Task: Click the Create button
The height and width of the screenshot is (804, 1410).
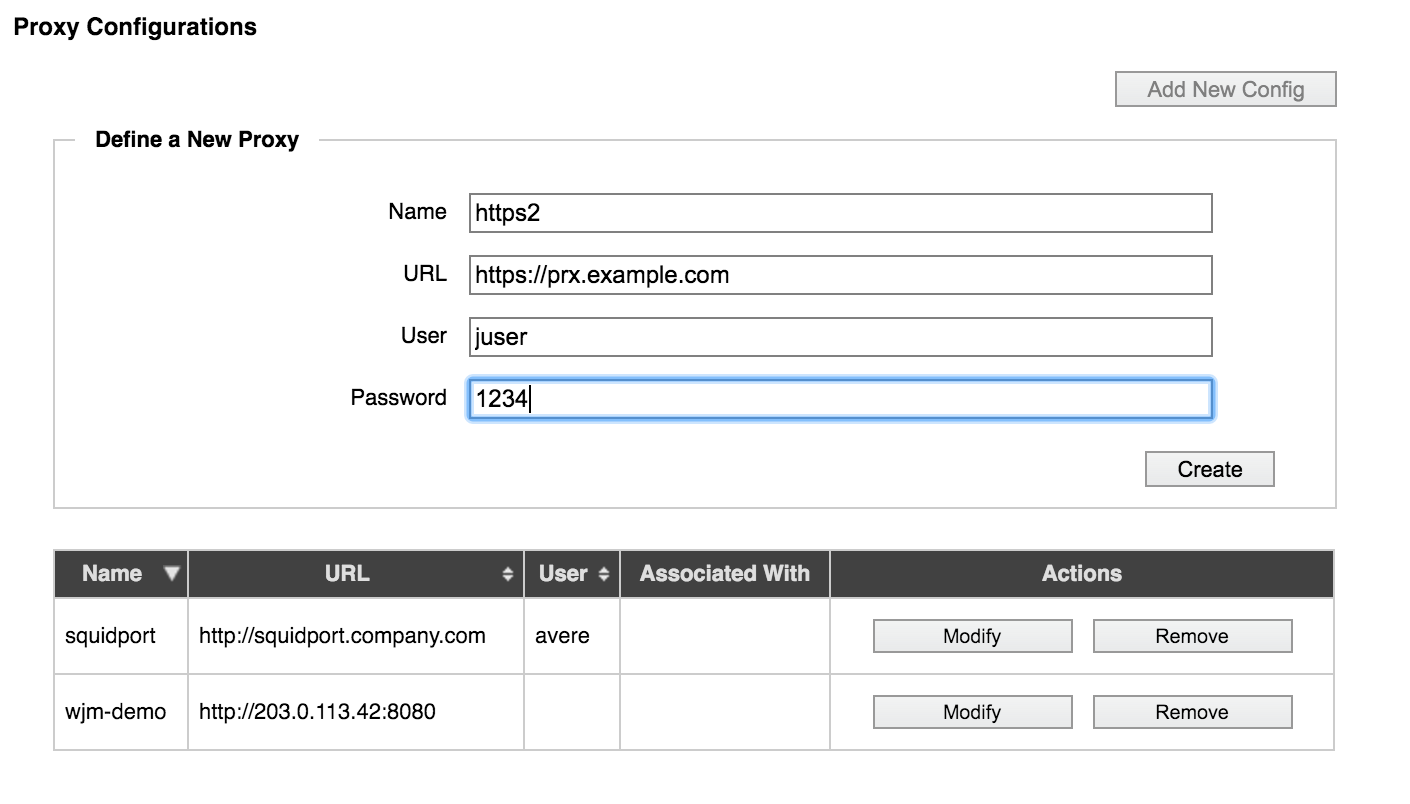Action: tap(1210, 469)
